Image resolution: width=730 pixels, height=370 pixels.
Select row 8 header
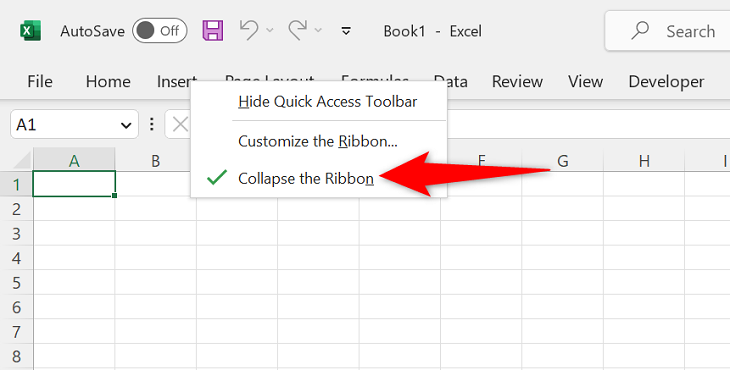[x=16, y=356]
